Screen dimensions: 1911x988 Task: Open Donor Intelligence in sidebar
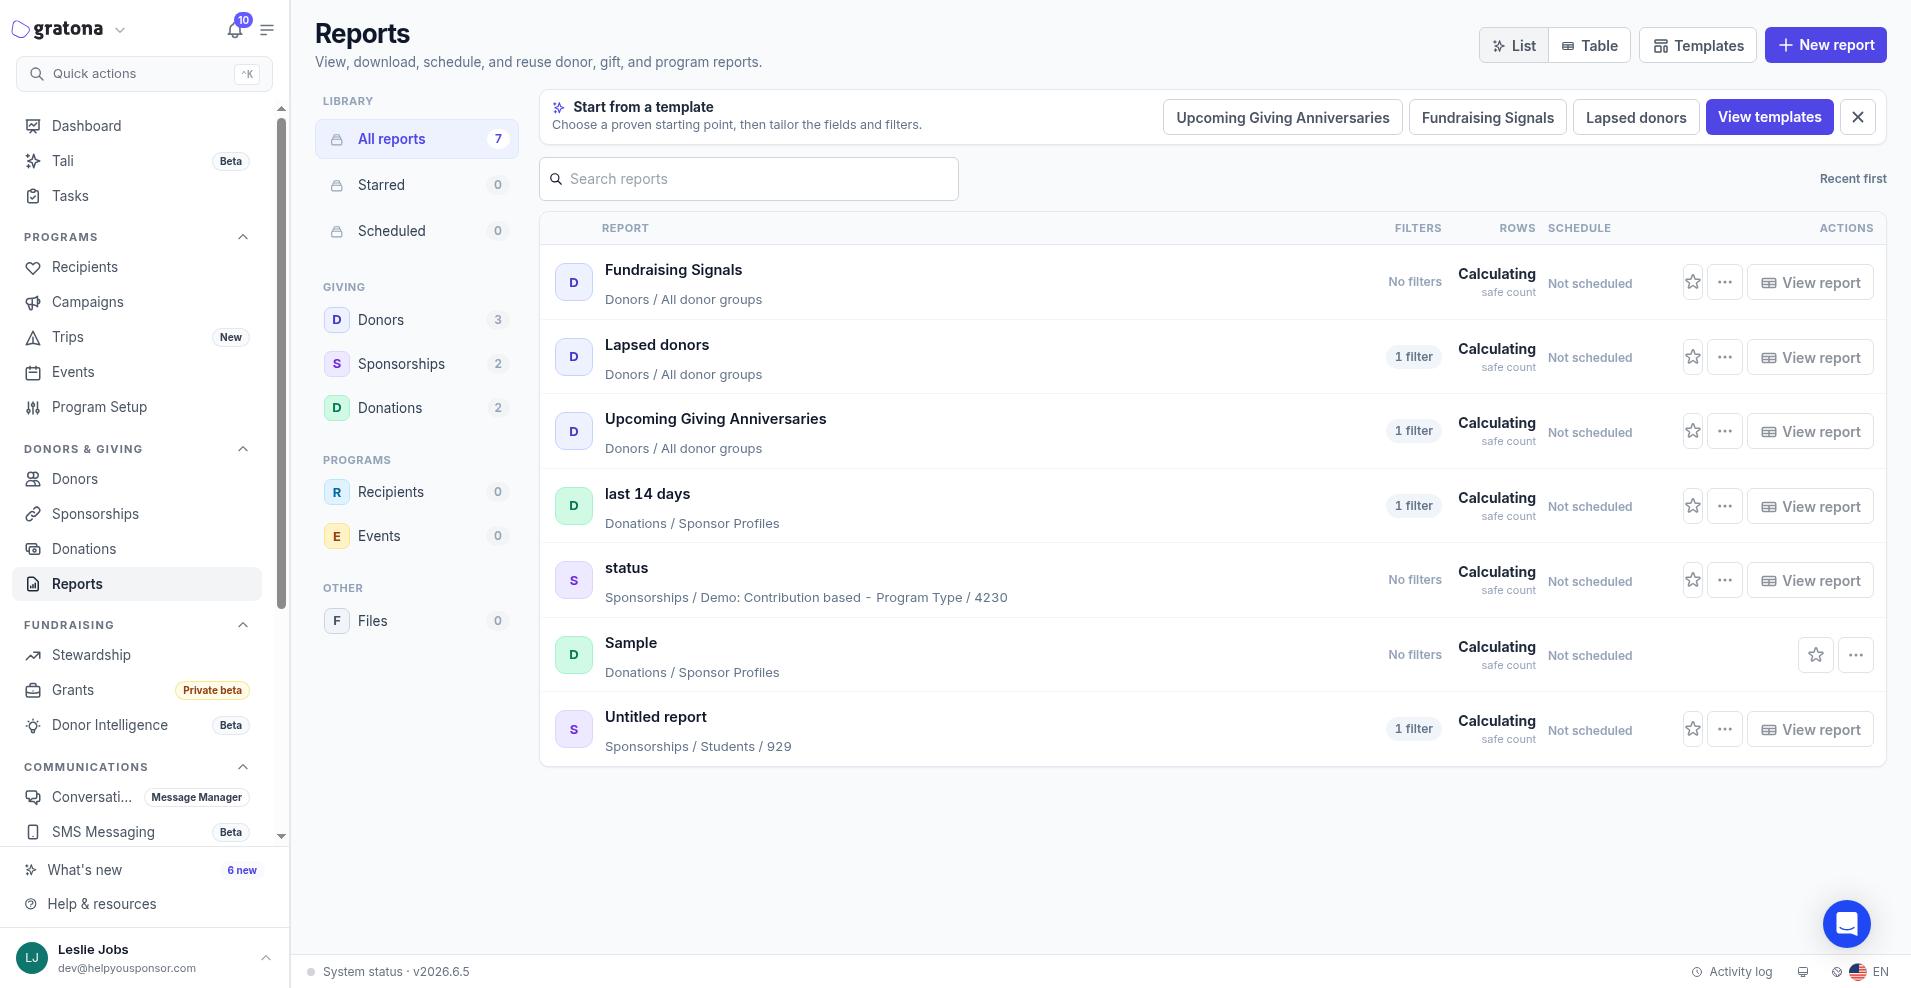(137, 725)
